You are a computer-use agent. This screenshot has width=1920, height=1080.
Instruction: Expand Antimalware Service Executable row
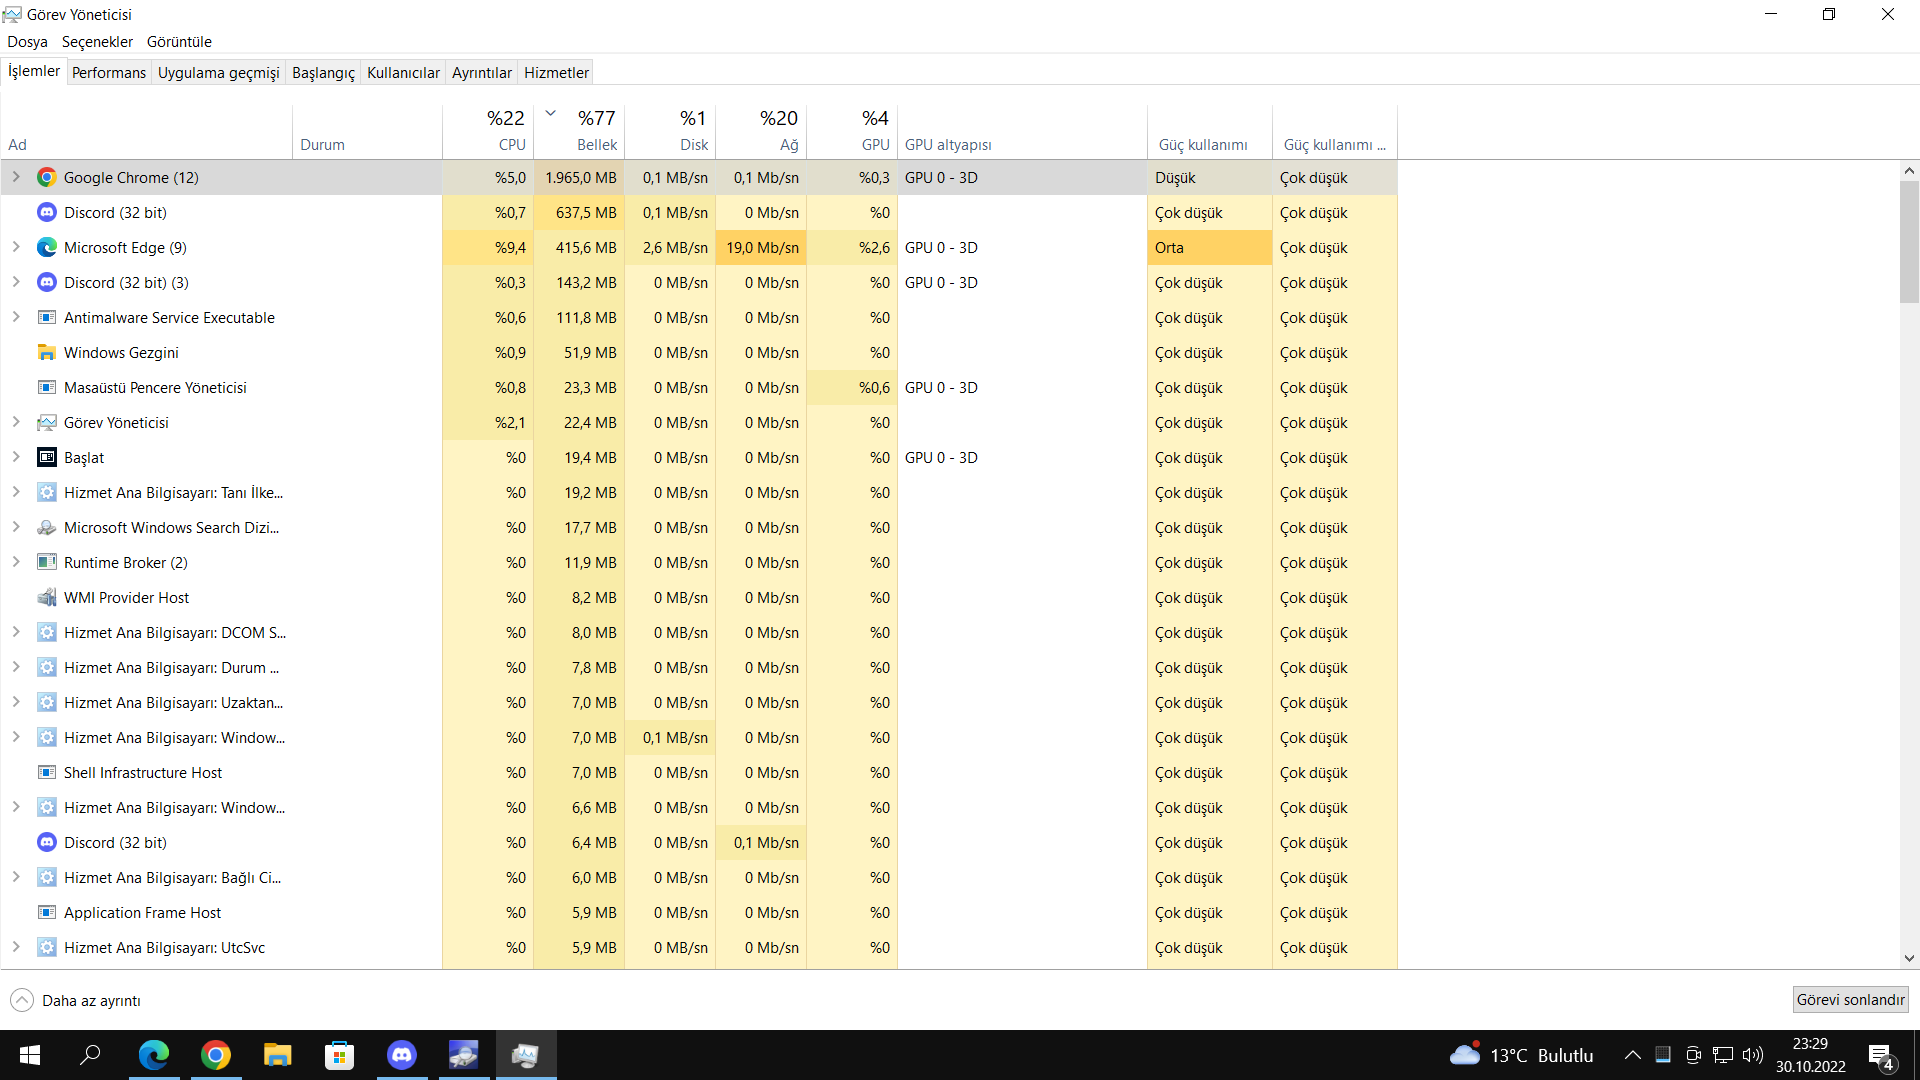16,317
